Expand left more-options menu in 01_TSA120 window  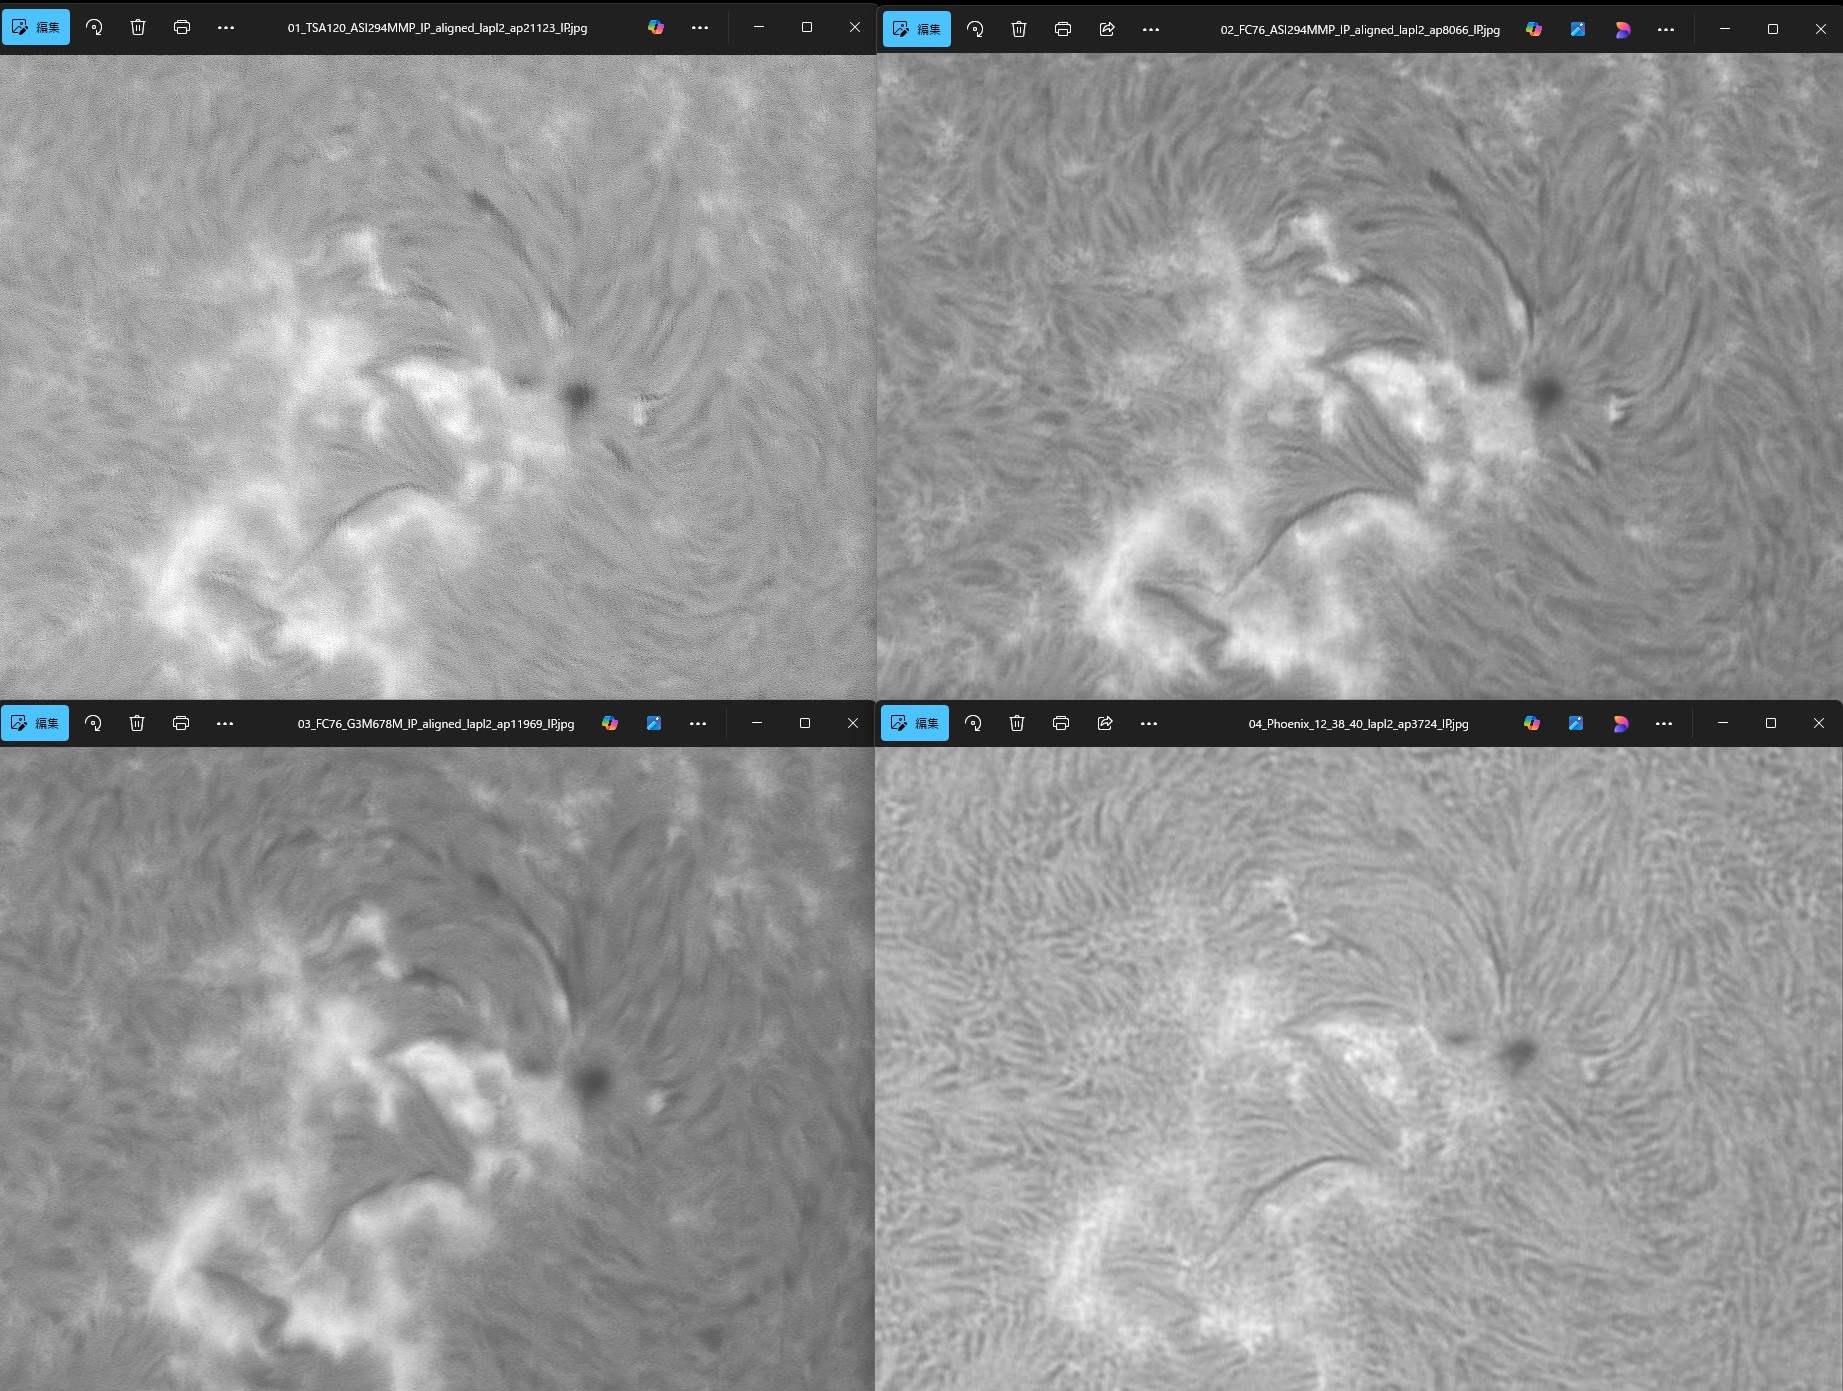pos(226,28)
